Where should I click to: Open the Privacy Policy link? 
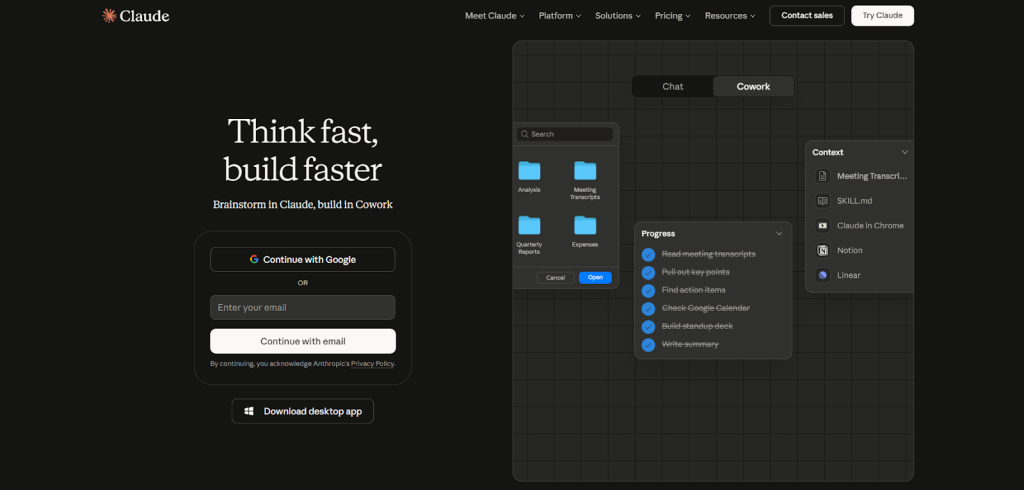coord(372,364)
